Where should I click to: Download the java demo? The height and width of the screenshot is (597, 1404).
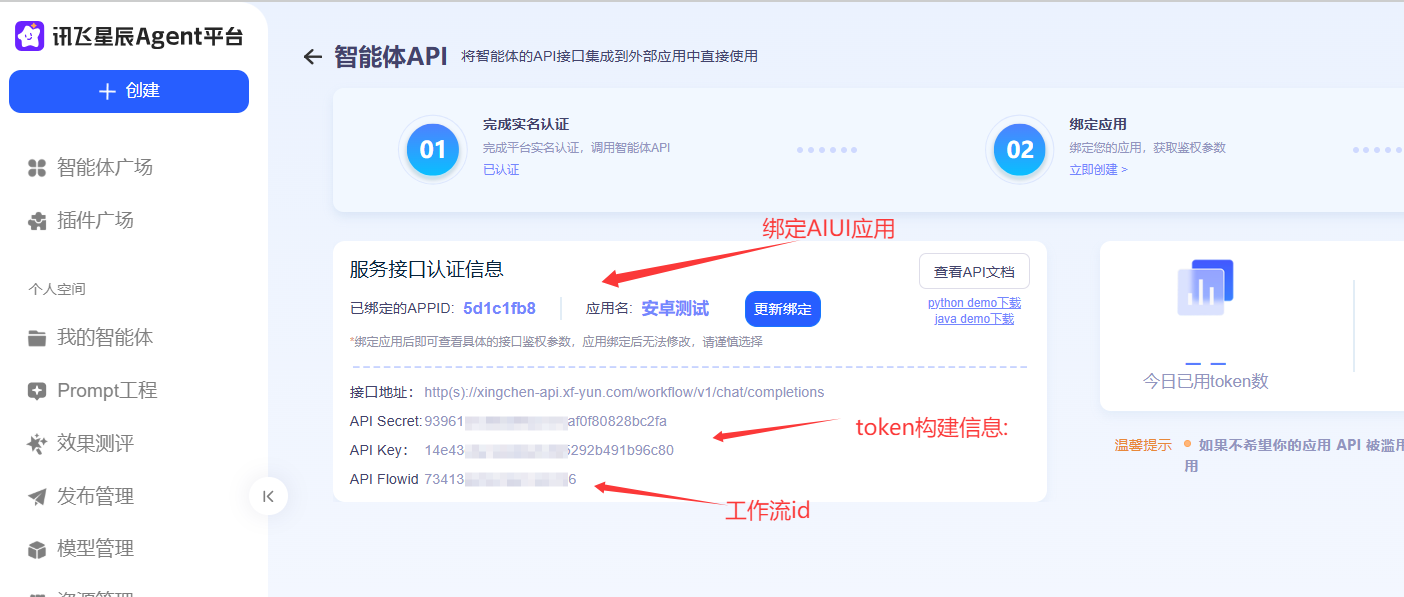click(x=974, y=319)
